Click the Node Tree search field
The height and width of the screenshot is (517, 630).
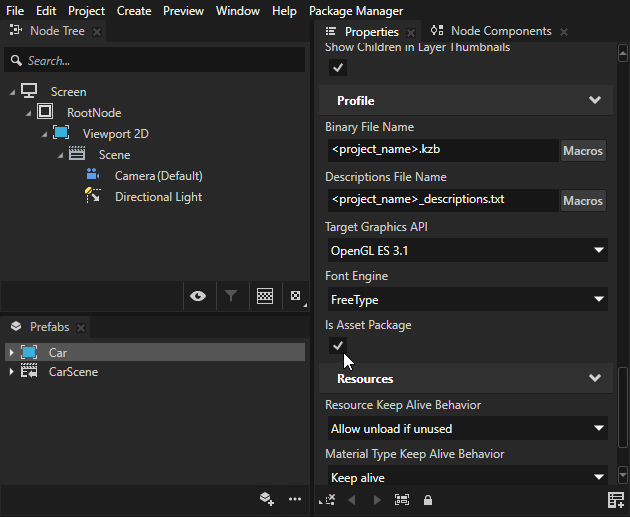click(154, 61)
